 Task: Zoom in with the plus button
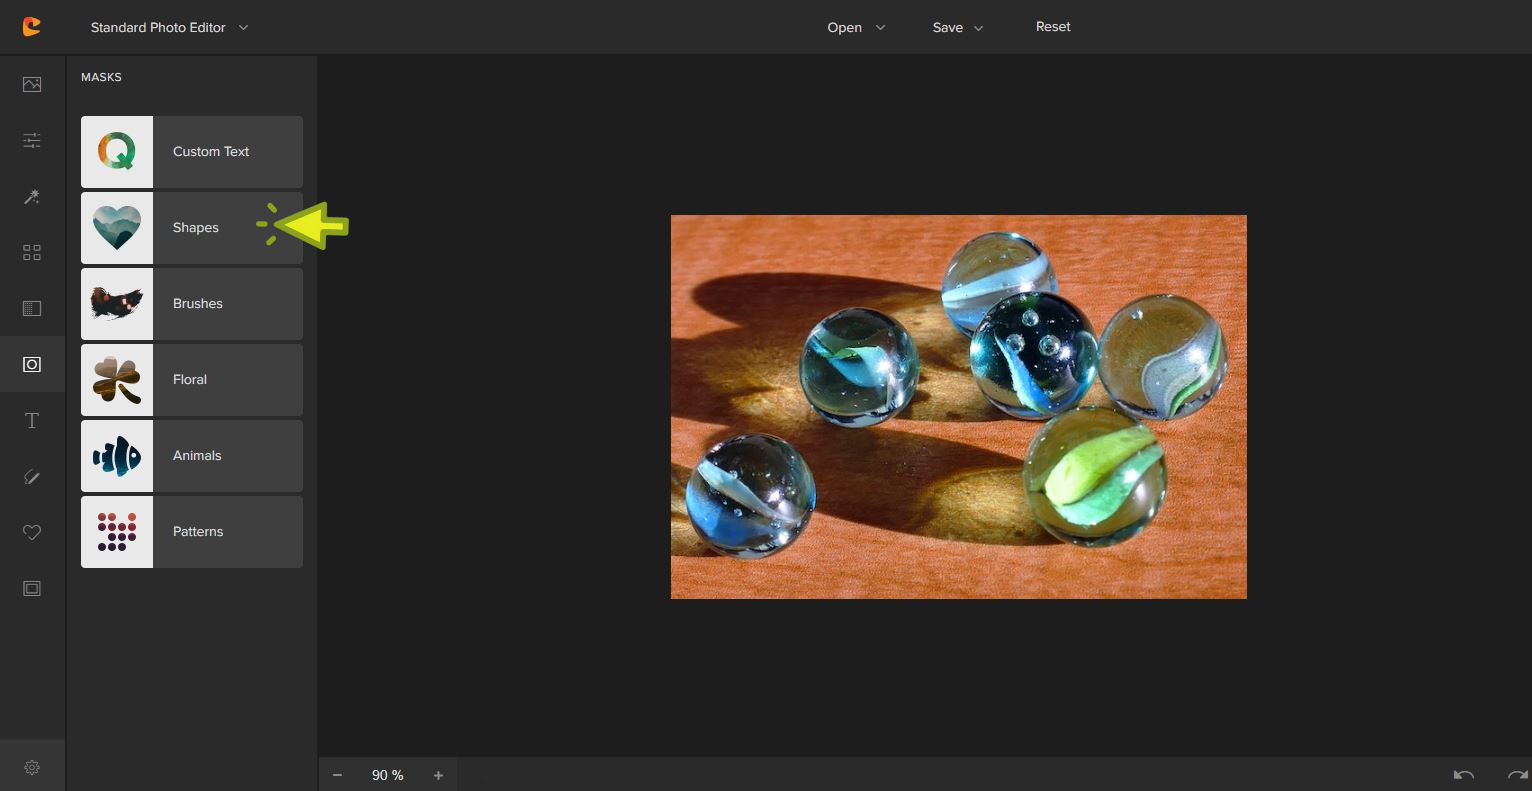pos(438,775)
